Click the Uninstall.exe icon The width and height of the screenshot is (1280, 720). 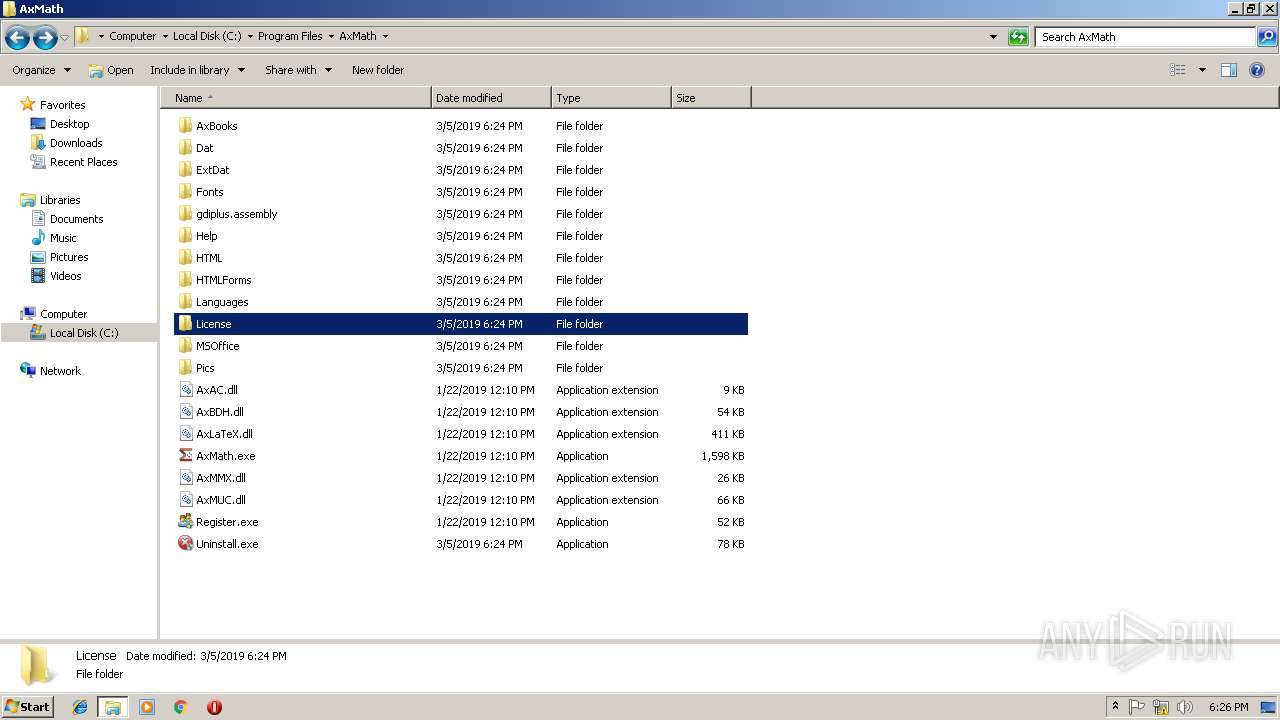pyautogui.click(x=185, y=544)
